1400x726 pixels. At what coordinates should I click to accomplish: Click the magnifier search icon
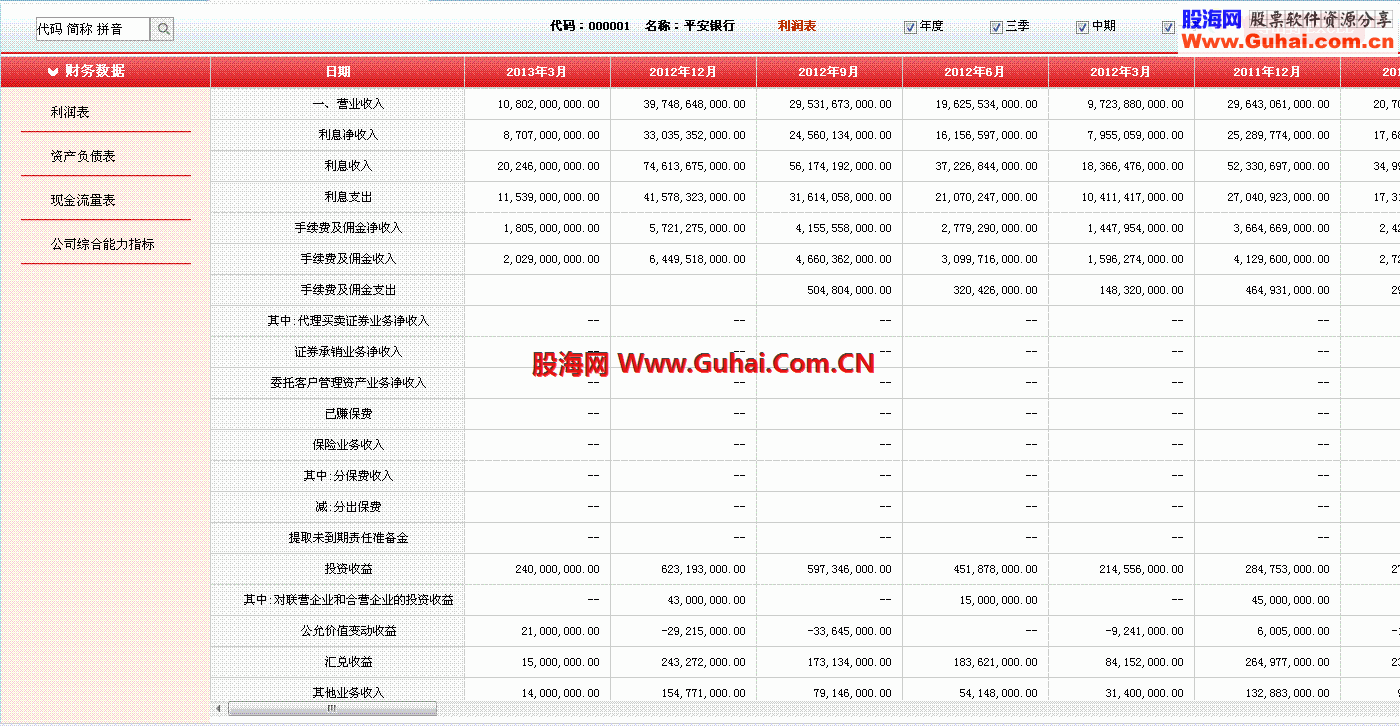point(164,29)
